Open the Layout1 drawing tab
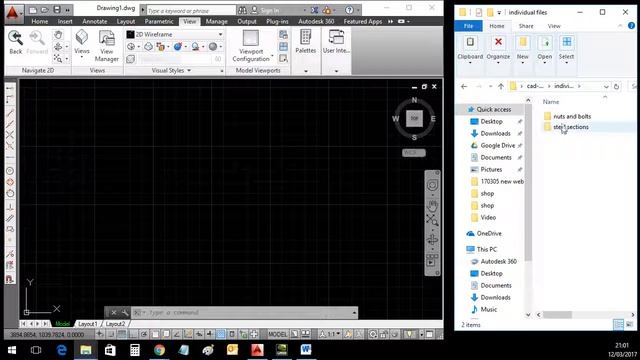This screenshot has height=360, width=640. [x=87, y=324]
